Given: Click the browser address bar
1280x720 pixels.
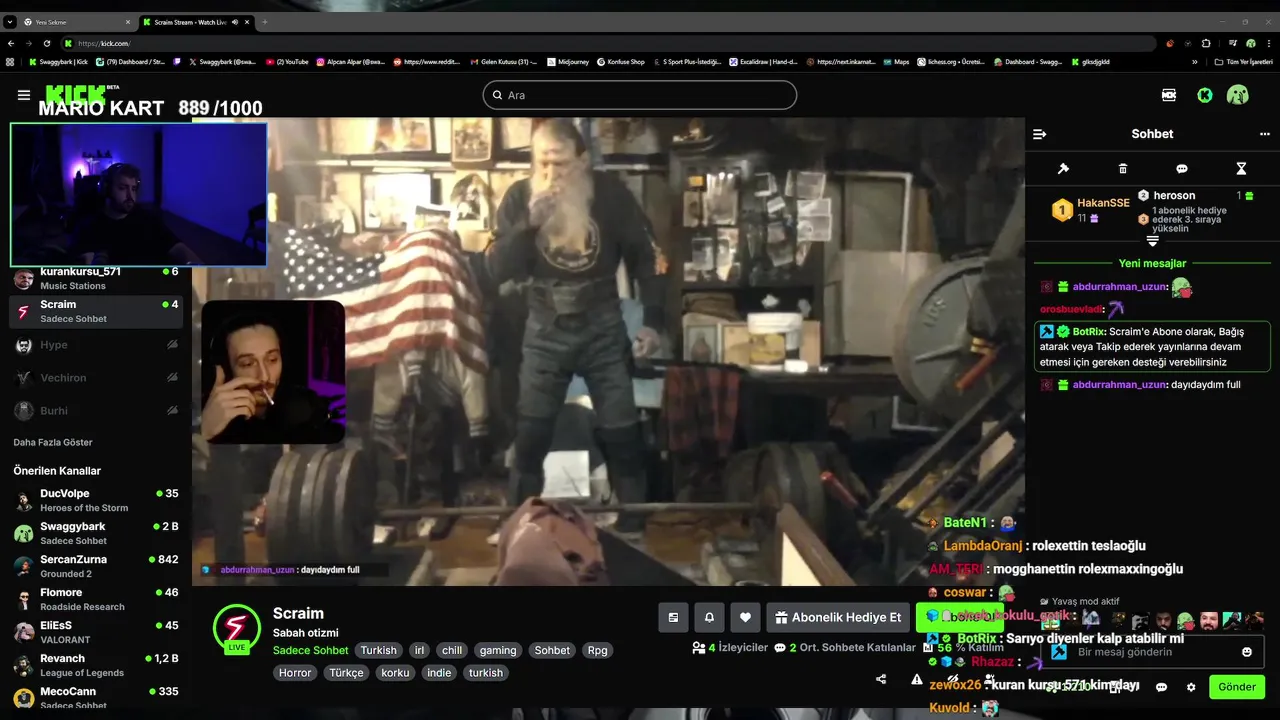Looking at the screenshot, I should click(x=610, y=43).
